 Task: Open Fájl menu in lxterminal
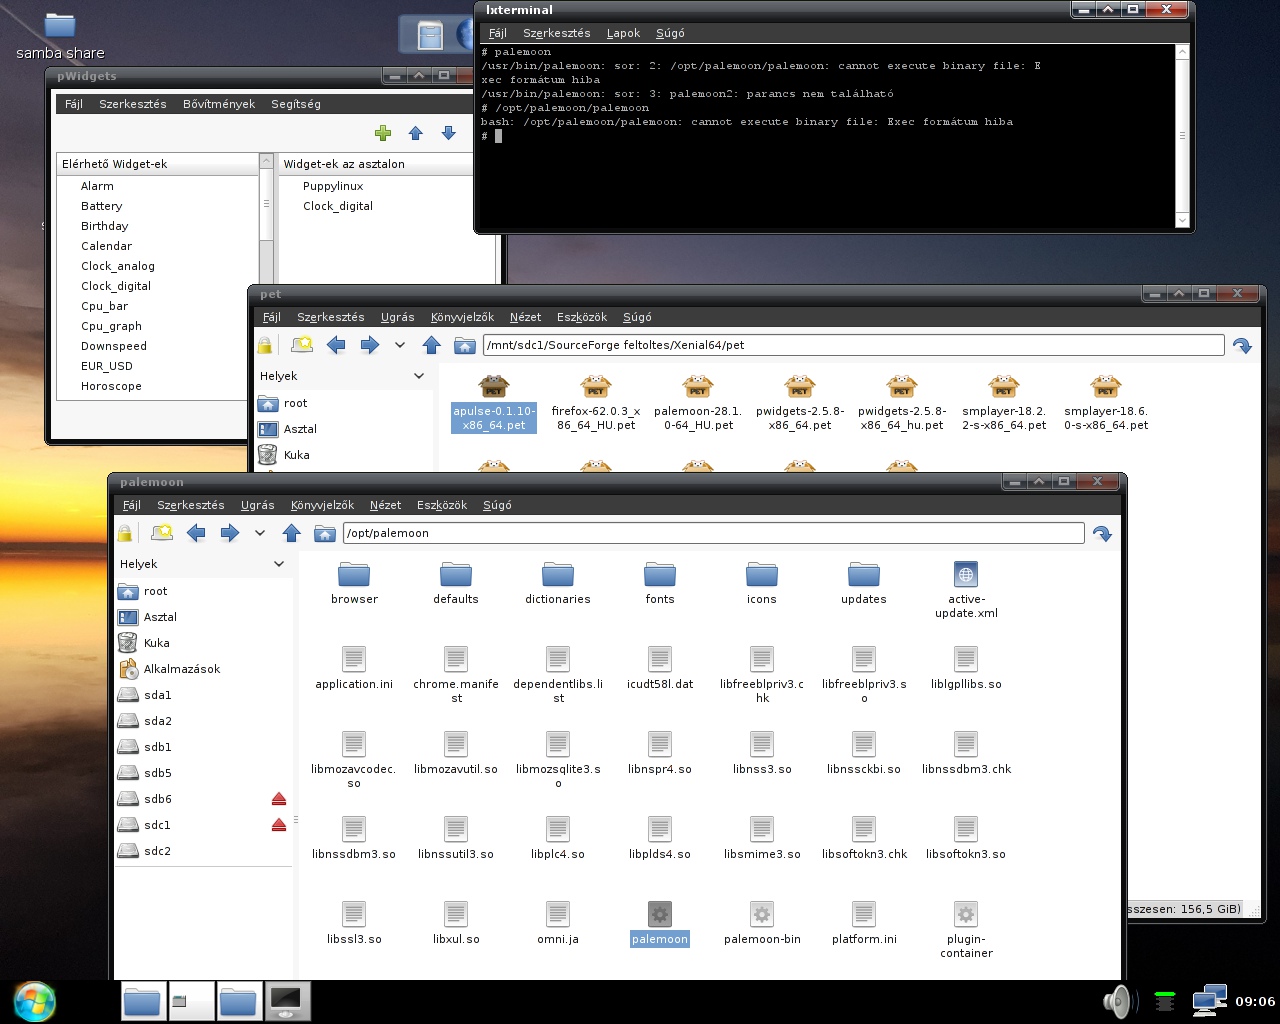(497, 33)
